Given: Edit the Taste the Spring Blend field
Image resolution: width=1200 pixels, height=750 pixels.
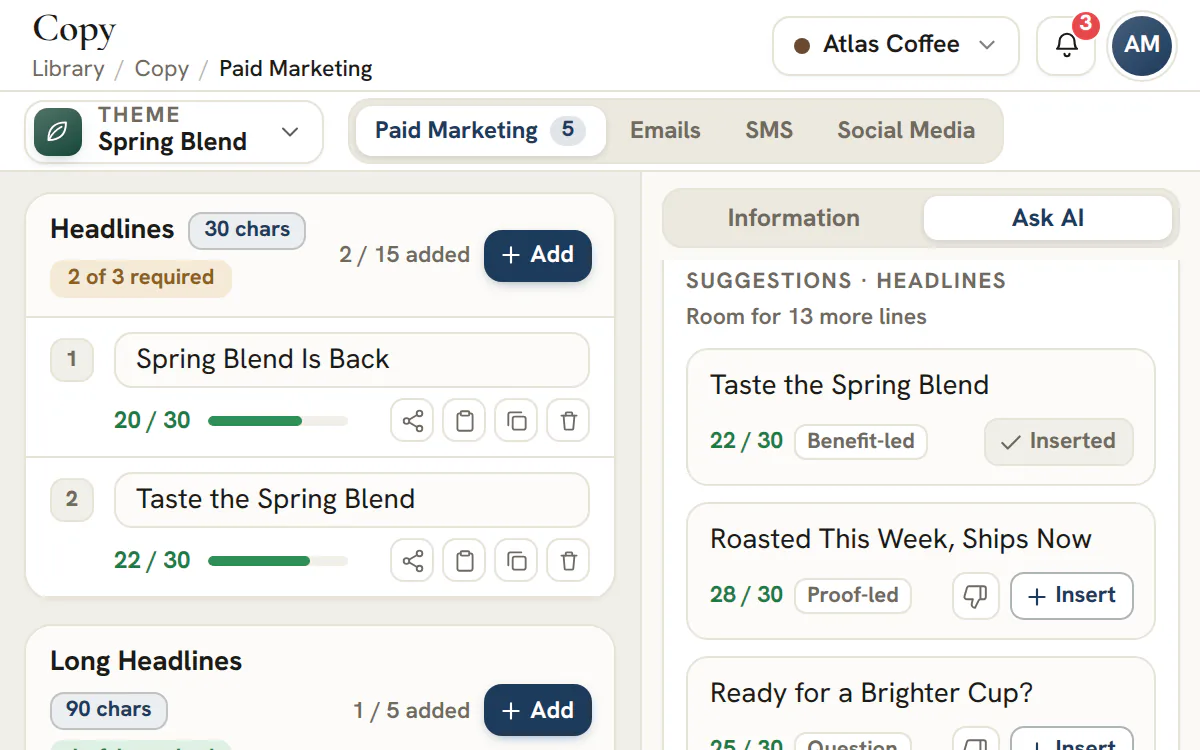Looking at the screenshot, I should 352,500.
